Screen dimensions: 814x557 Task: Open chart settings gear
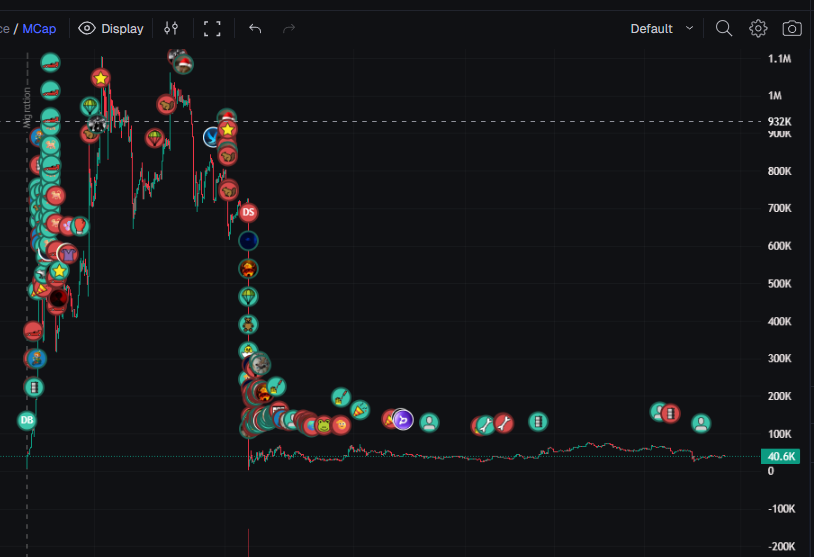tap(758, 29)
